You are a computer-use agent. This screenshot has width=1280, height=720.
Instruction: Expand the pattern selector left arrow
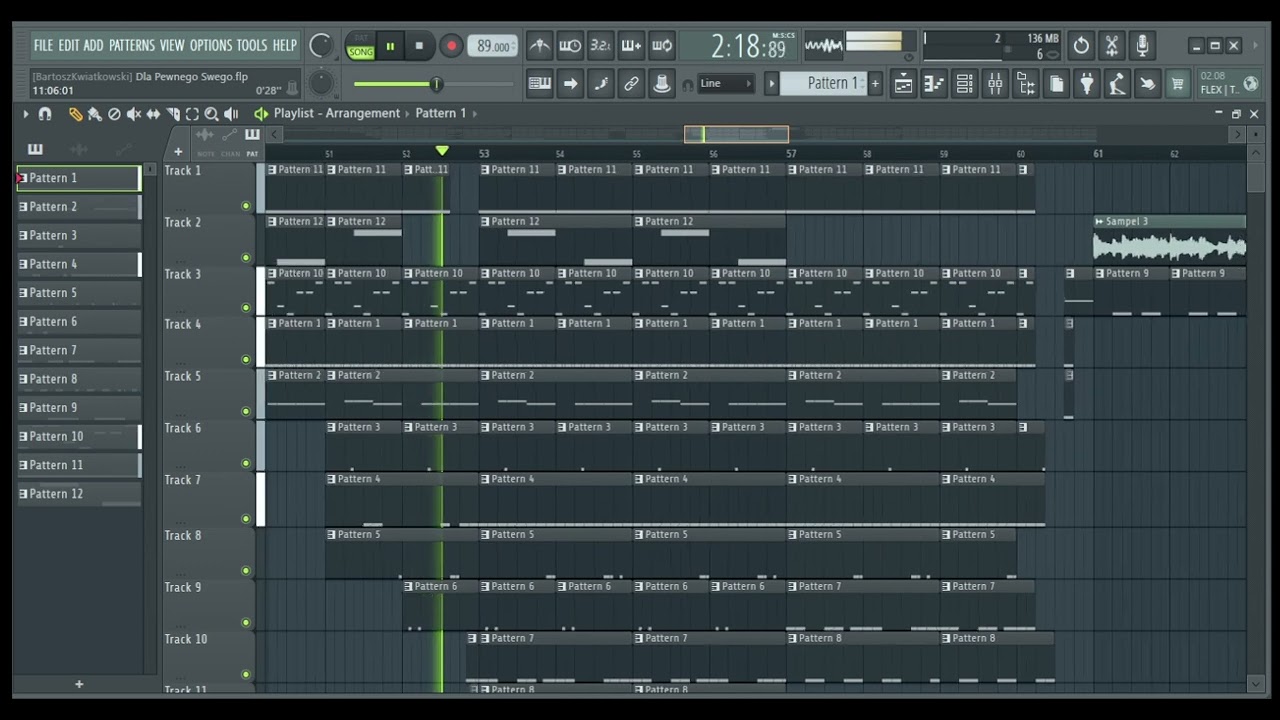771,84
